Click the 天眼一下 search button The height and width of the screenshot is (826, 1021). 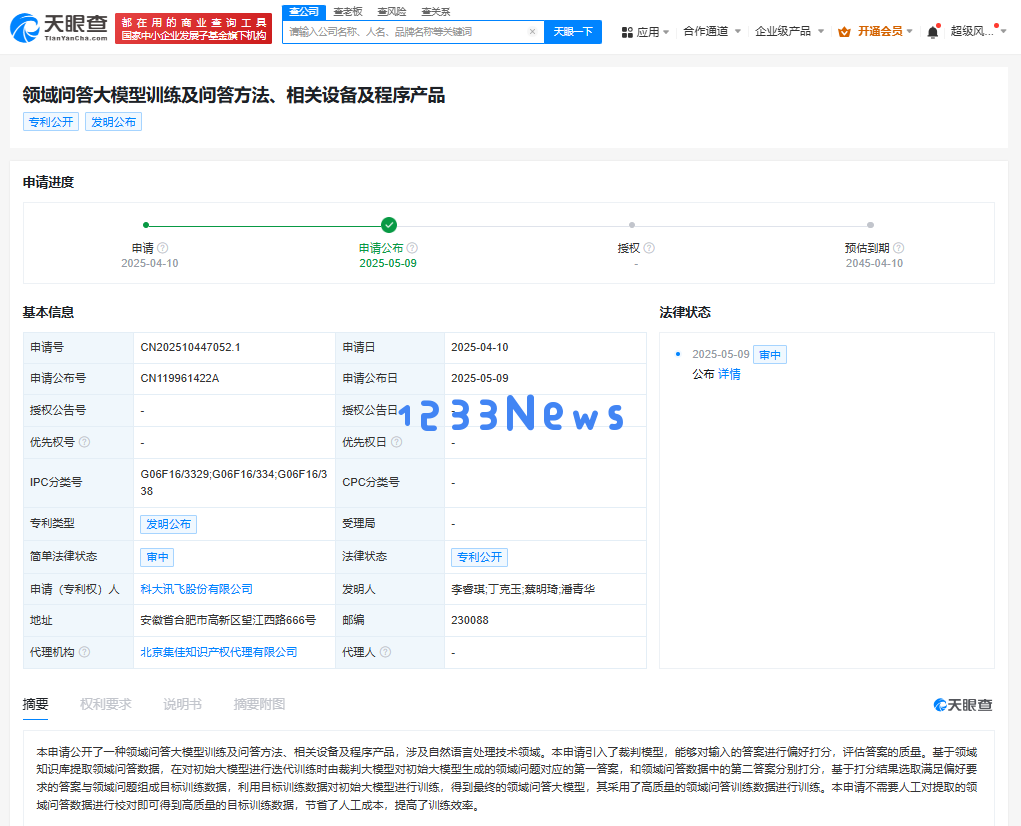pyautogui.click(x=573, y=31)
